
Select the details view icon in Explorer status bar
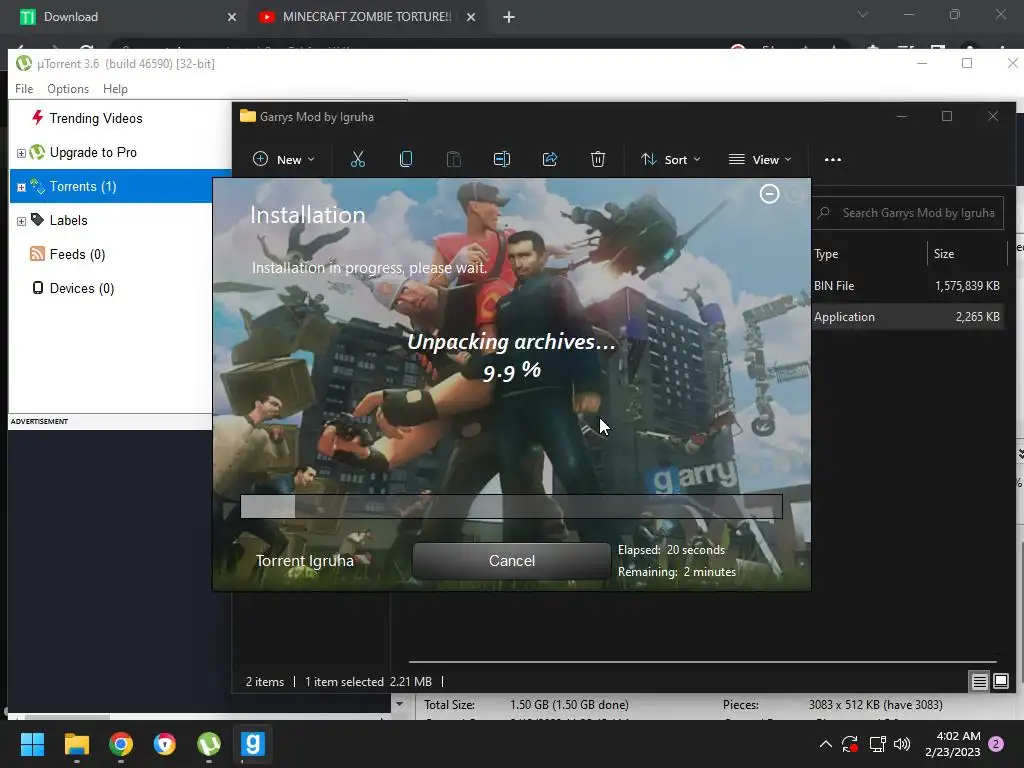pyautogui.click(x=979, y=682)
